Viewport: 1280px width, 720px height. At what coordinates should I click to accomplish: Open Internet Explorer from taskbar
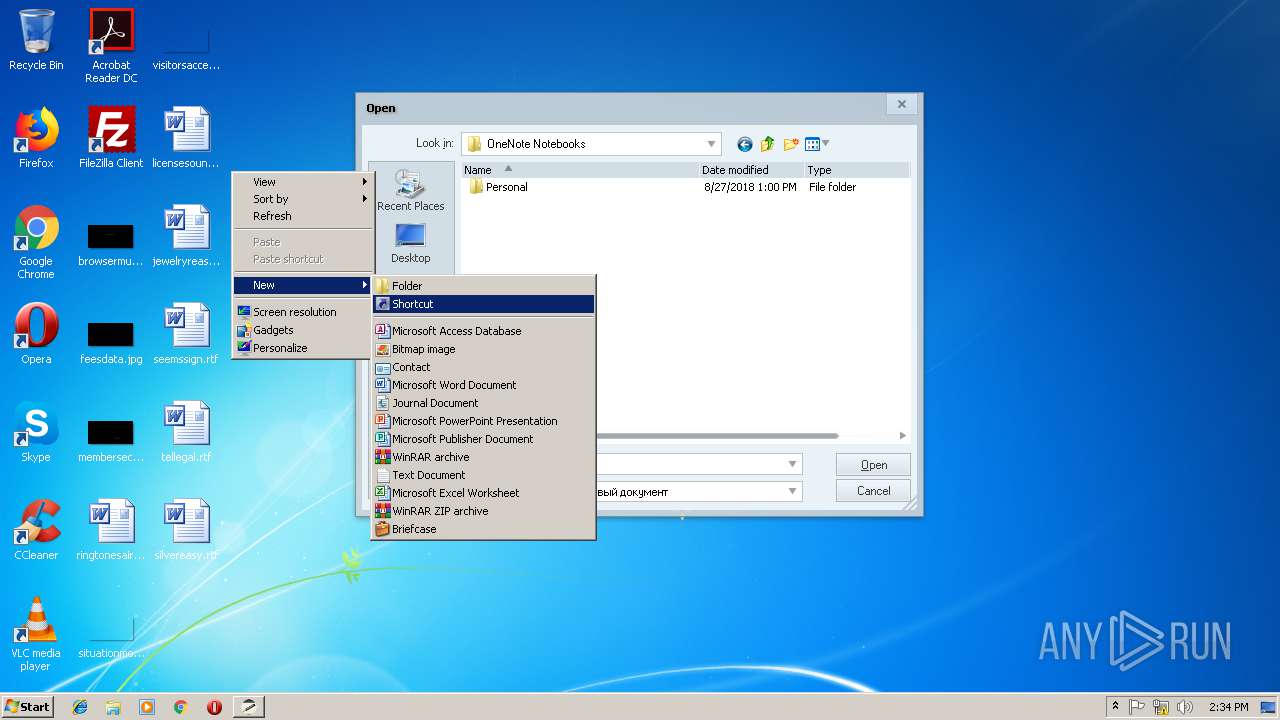80,707
